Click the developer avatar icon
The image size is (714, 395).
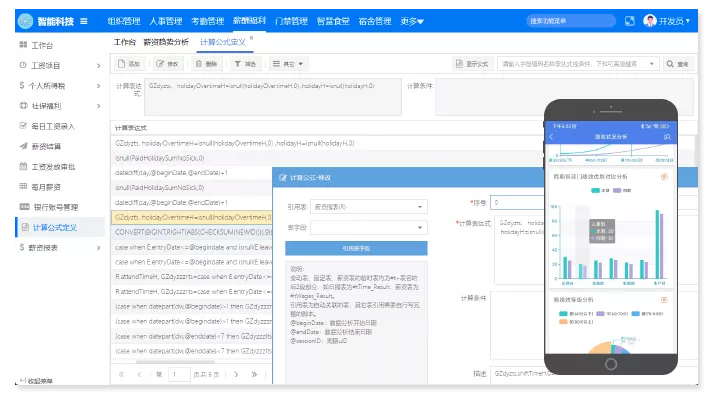[650, 21]
